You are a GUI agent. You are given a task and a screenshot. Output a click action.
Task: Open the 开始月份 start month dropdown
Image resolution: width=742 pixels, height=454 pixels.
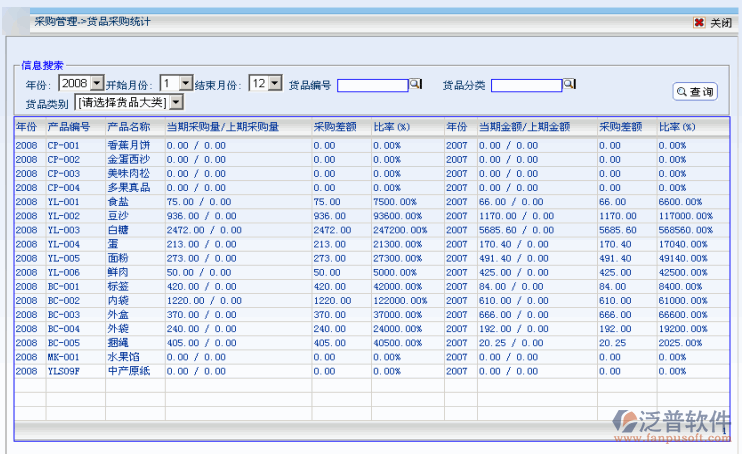coord(186,85)
